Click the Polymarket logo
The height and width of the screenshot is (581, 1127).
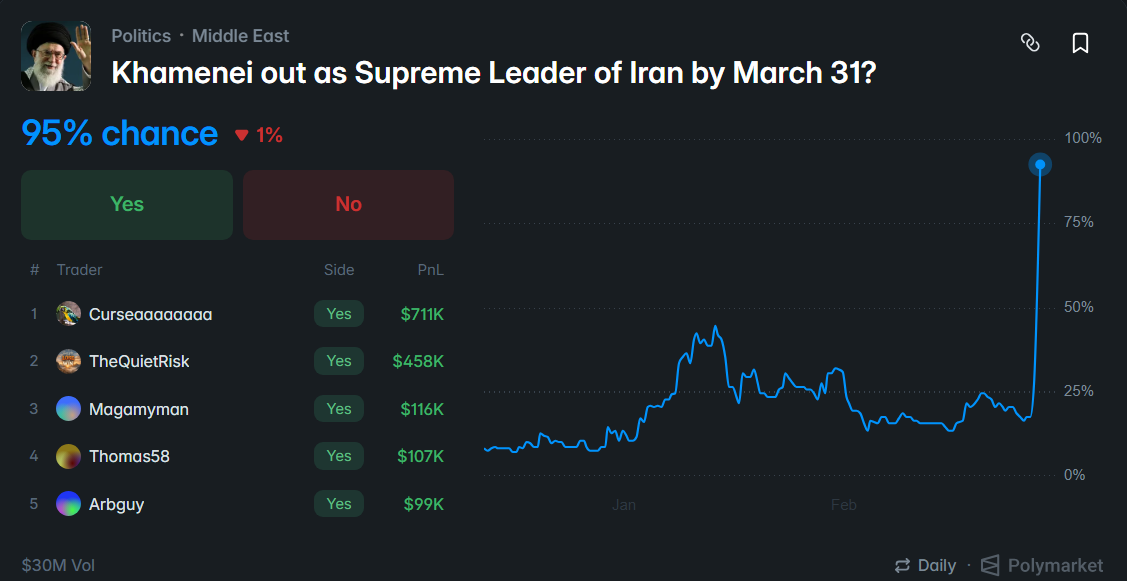[x=1041, y=565]
